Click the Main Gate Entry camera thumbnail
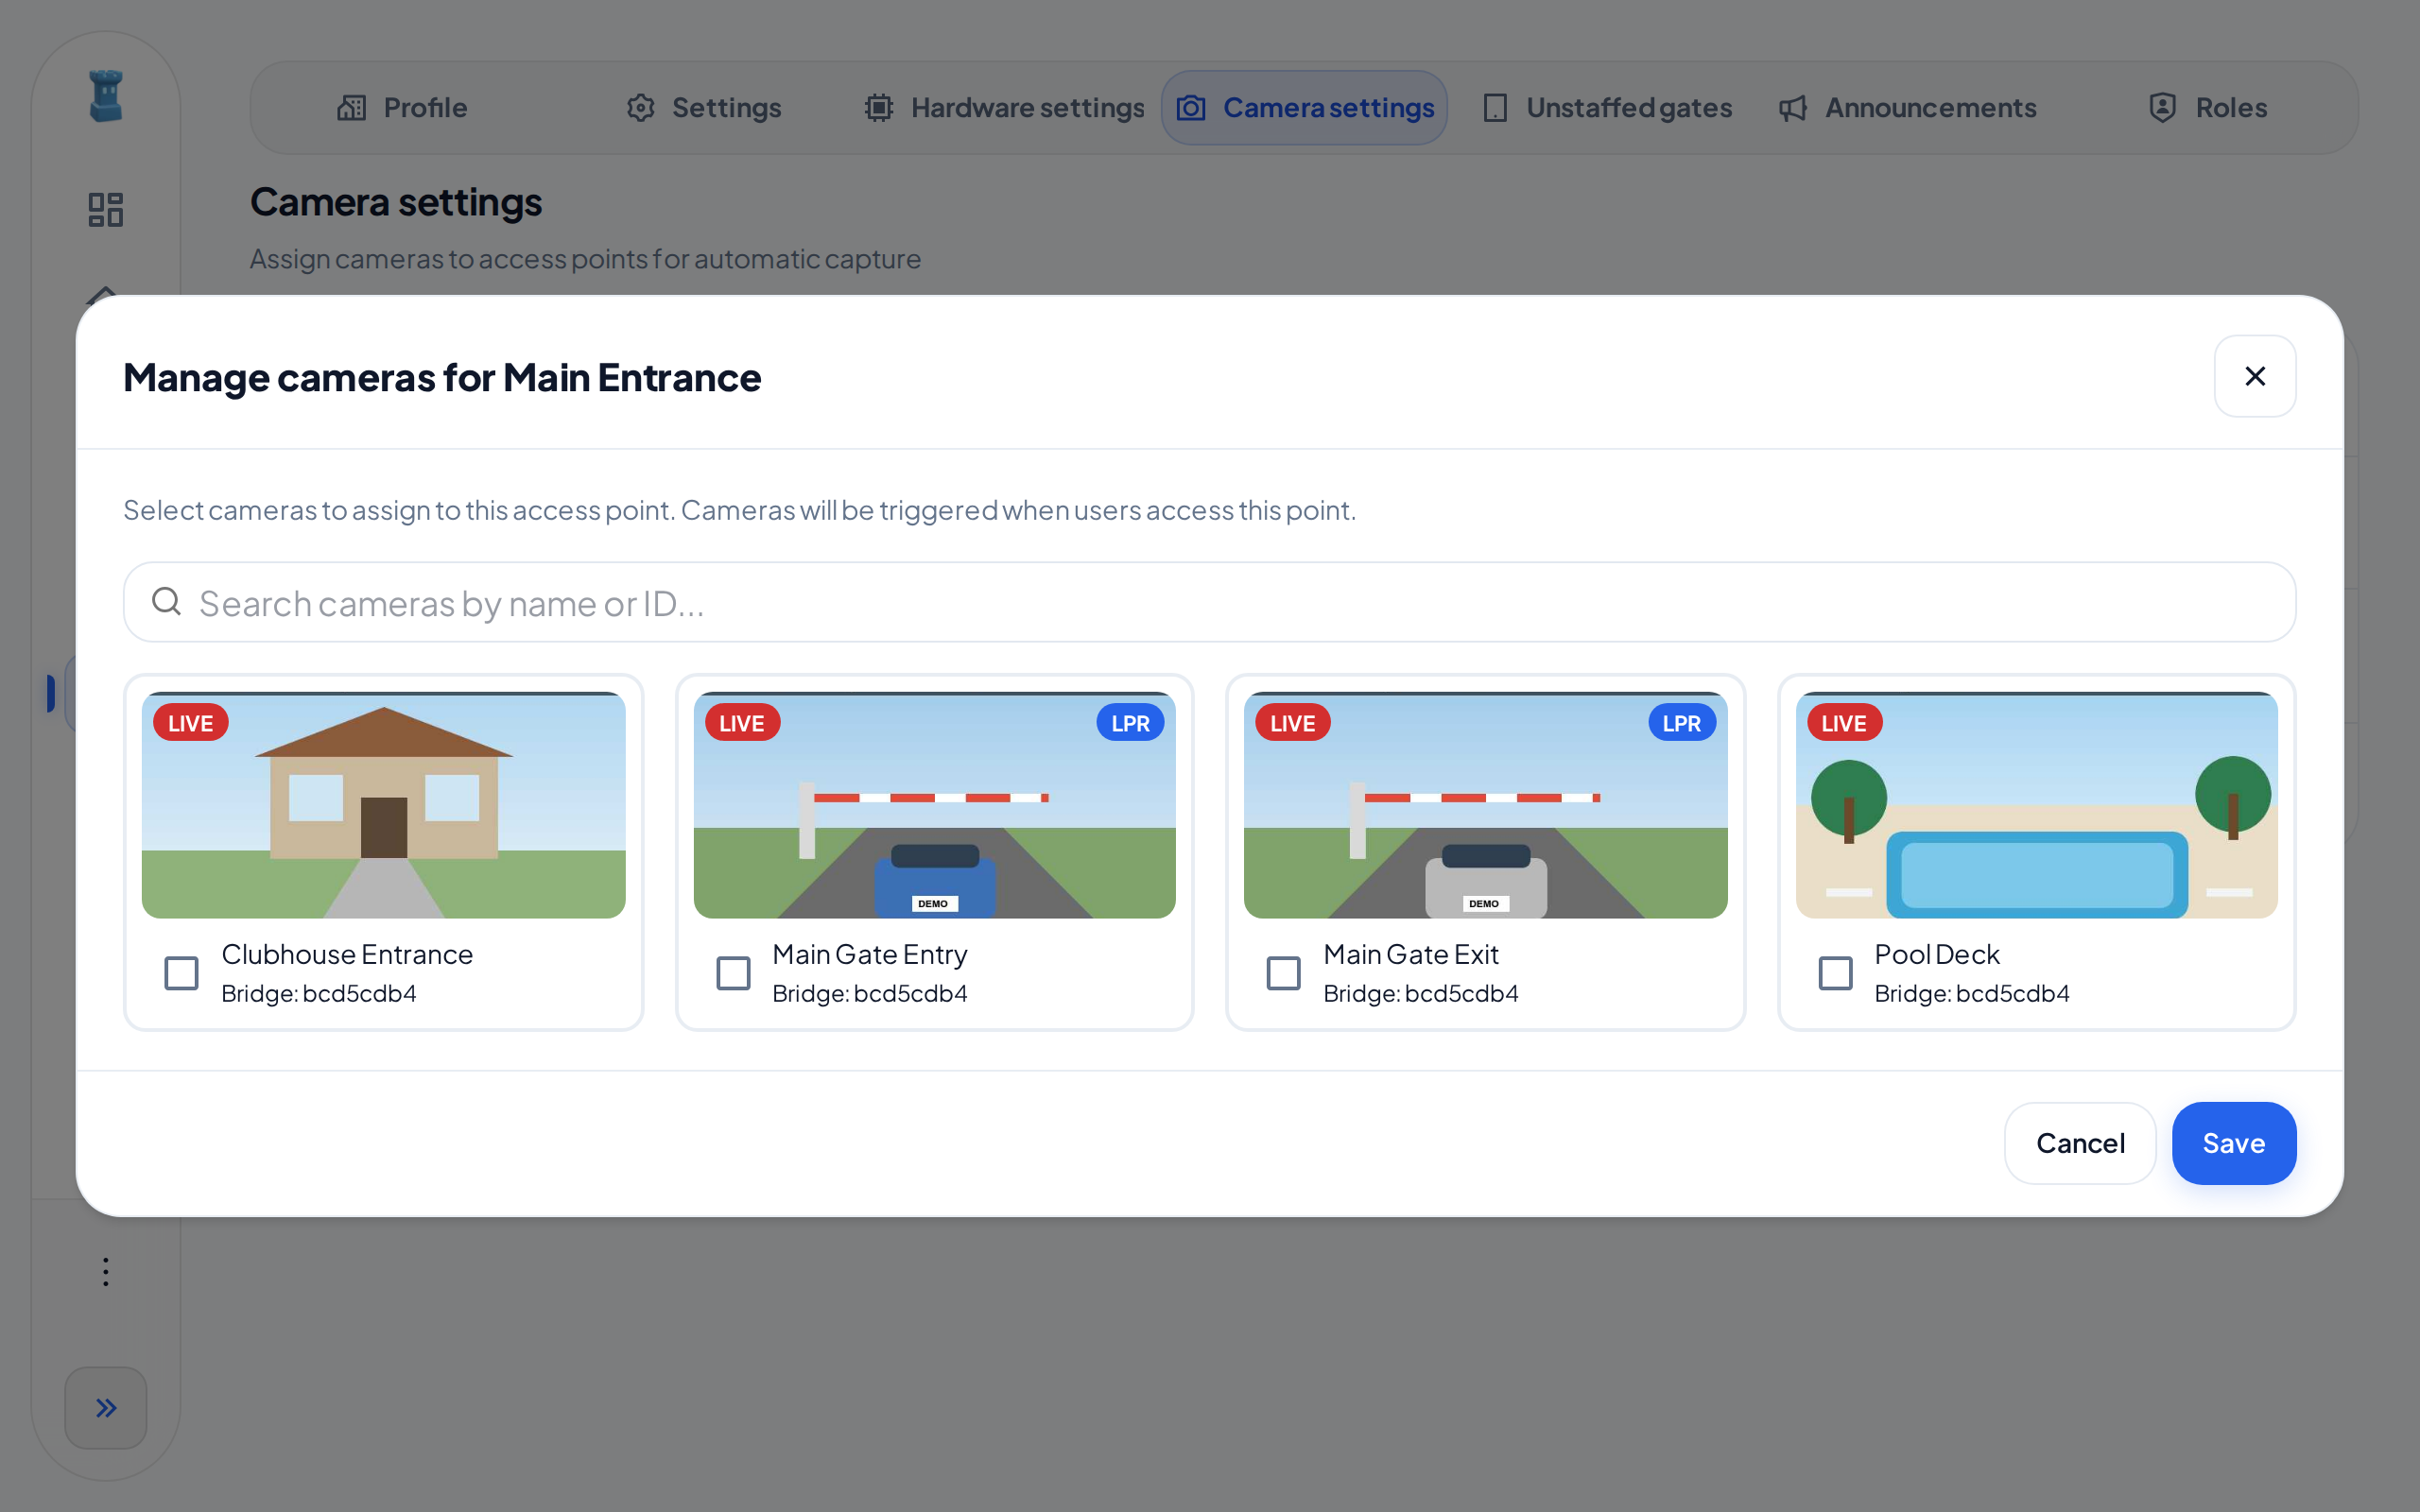 point(935,805)
